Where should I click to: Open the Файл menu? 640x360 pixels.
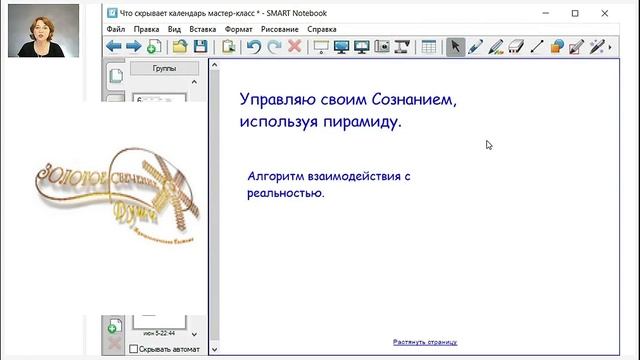click(x=116, y=29)
